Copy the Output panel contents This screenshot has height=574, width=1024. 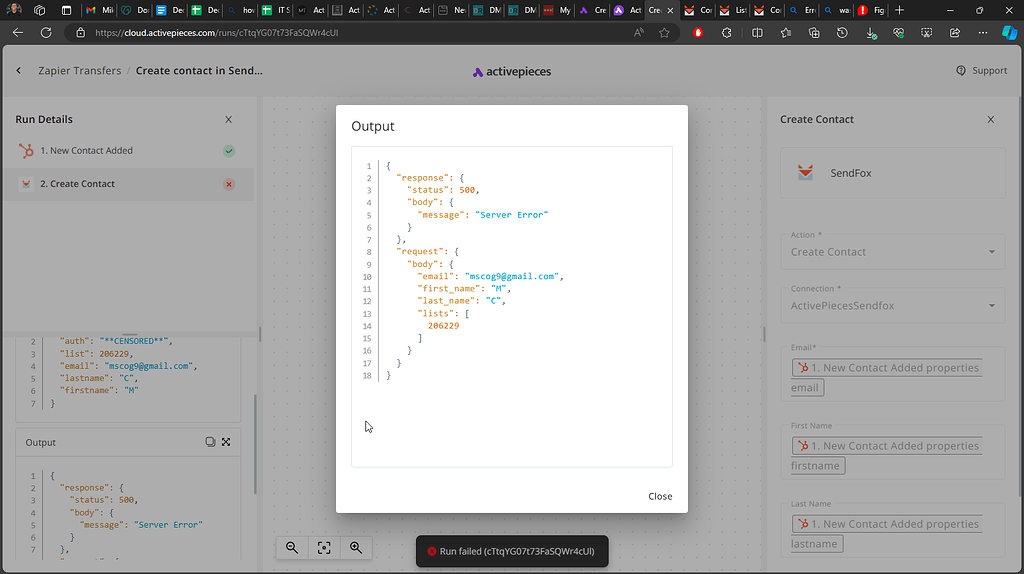(x=210, y=442)
